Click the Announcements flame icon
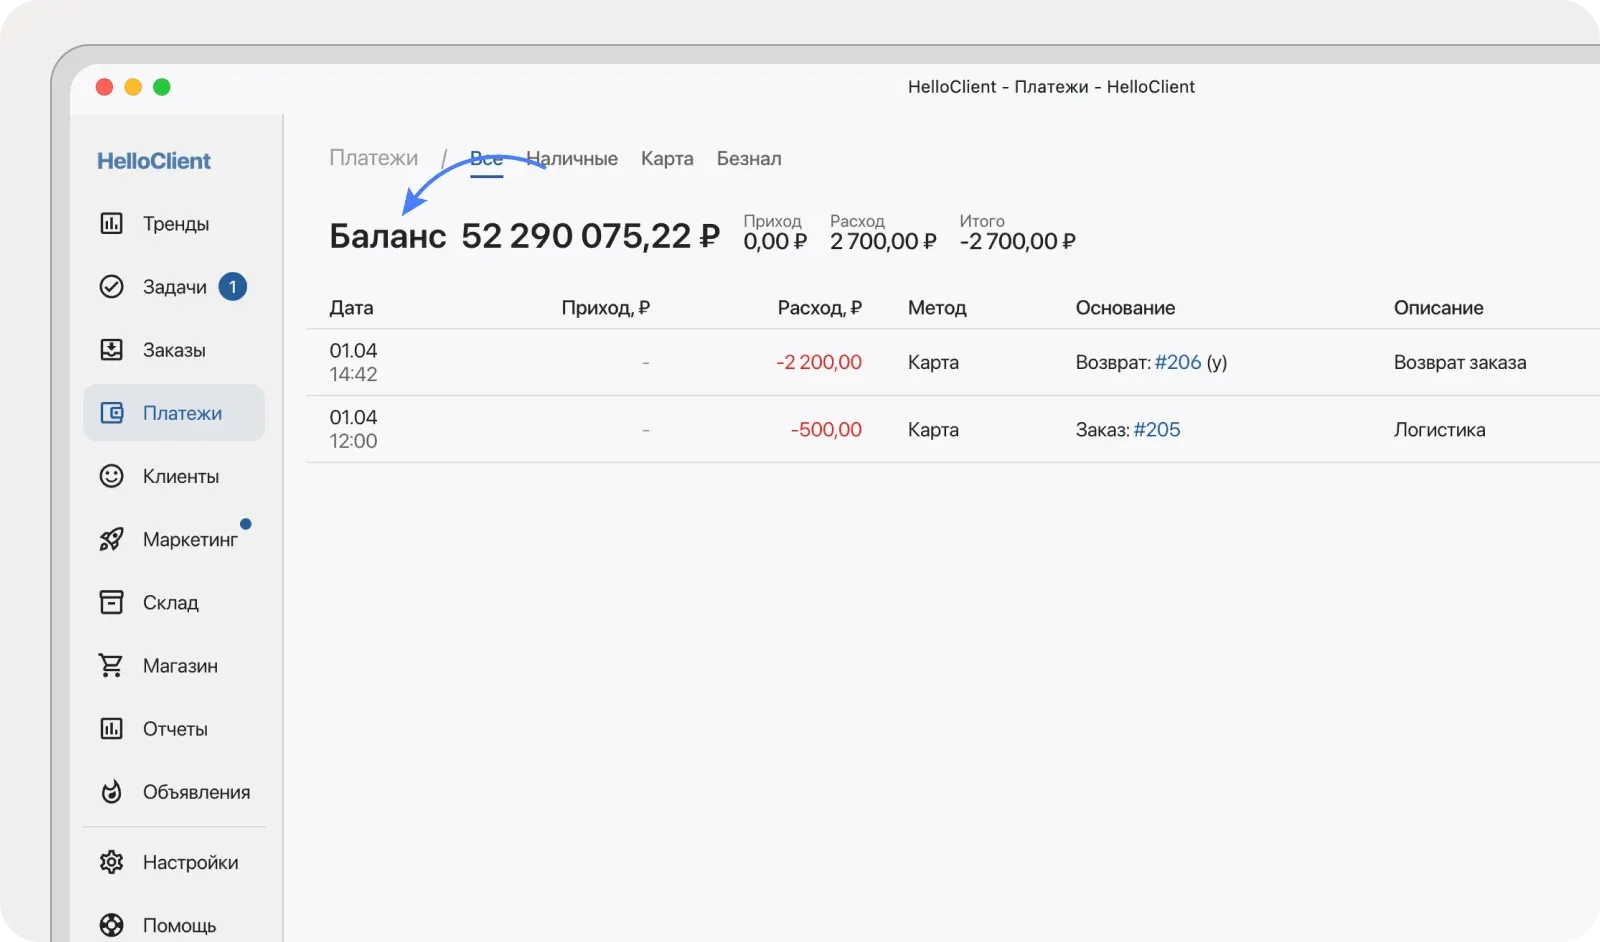1600x942 pixels. tap(111, 792)
